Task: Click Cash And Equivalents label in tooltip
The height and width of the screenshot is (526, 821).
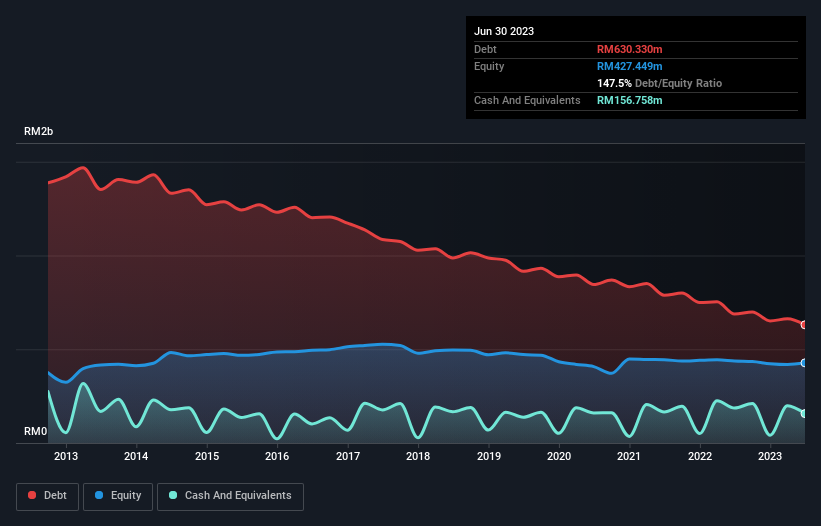Action: pyautogui.click(x=527, y=100)
